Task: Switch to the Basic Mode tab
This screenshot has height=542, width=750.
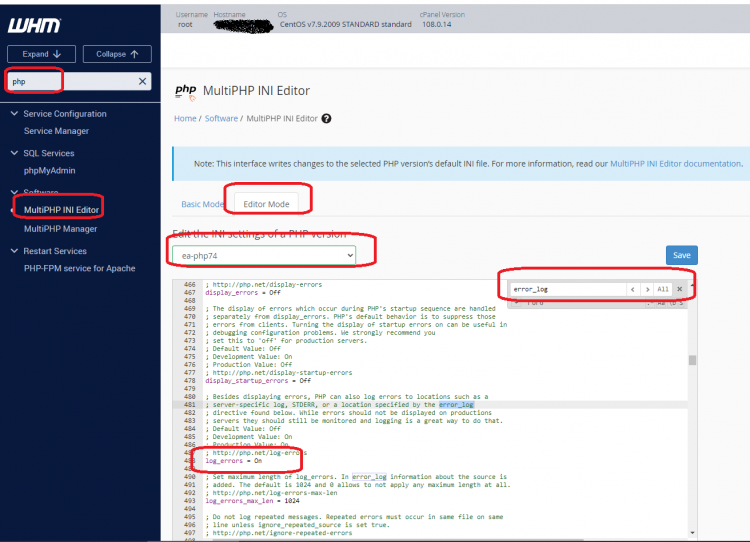Action: [x=201, y=204]
